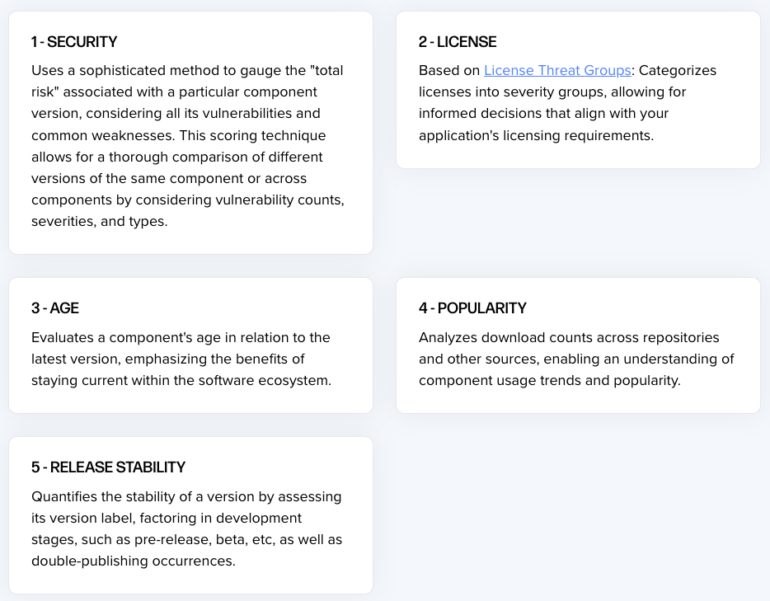Click the "double-publishing occurrences." text line

[133, 561]
